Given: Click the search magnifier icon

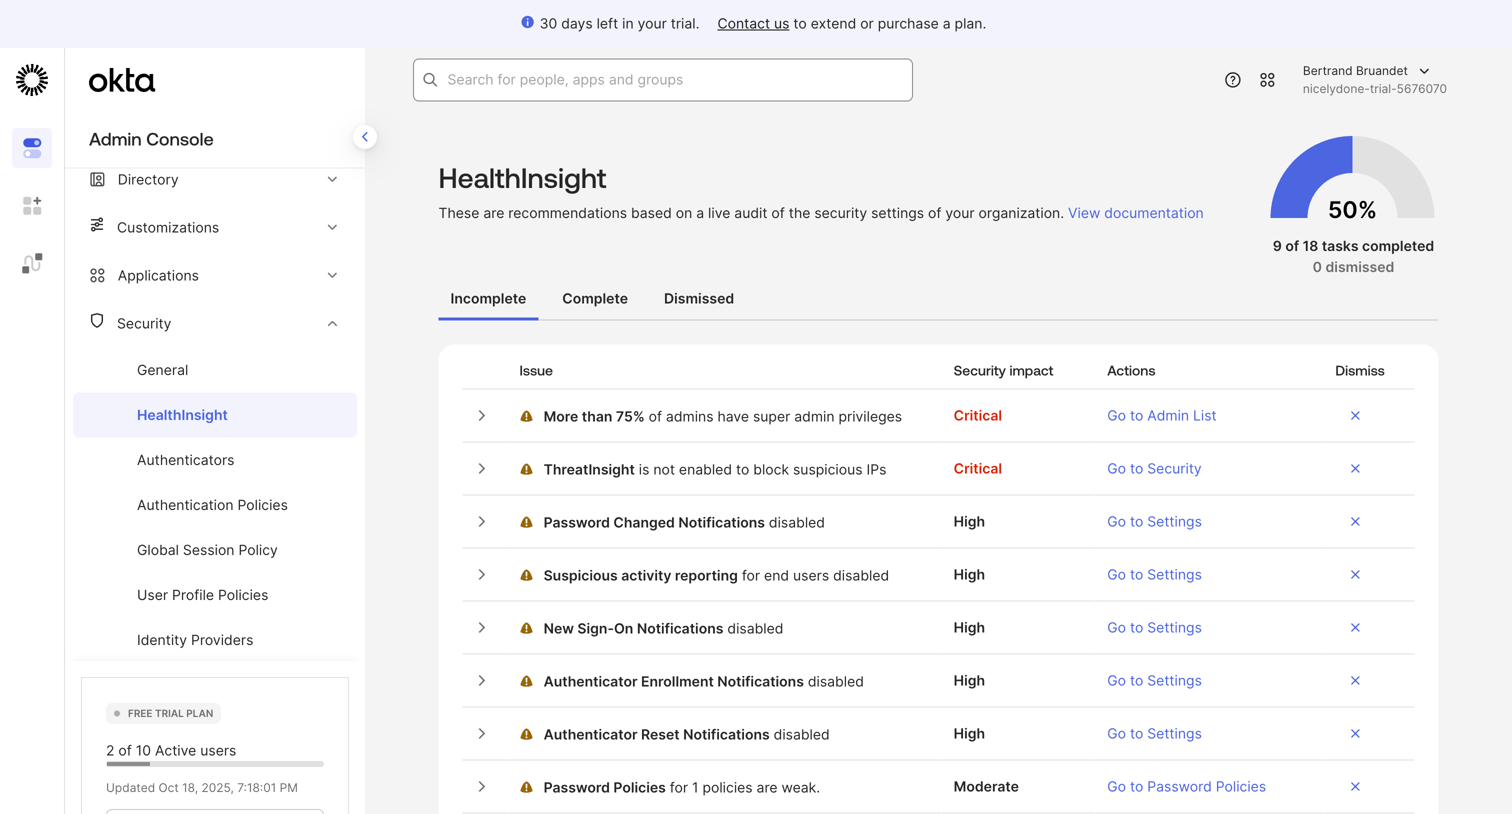Looking at the screenshot, I should [430, 80].
